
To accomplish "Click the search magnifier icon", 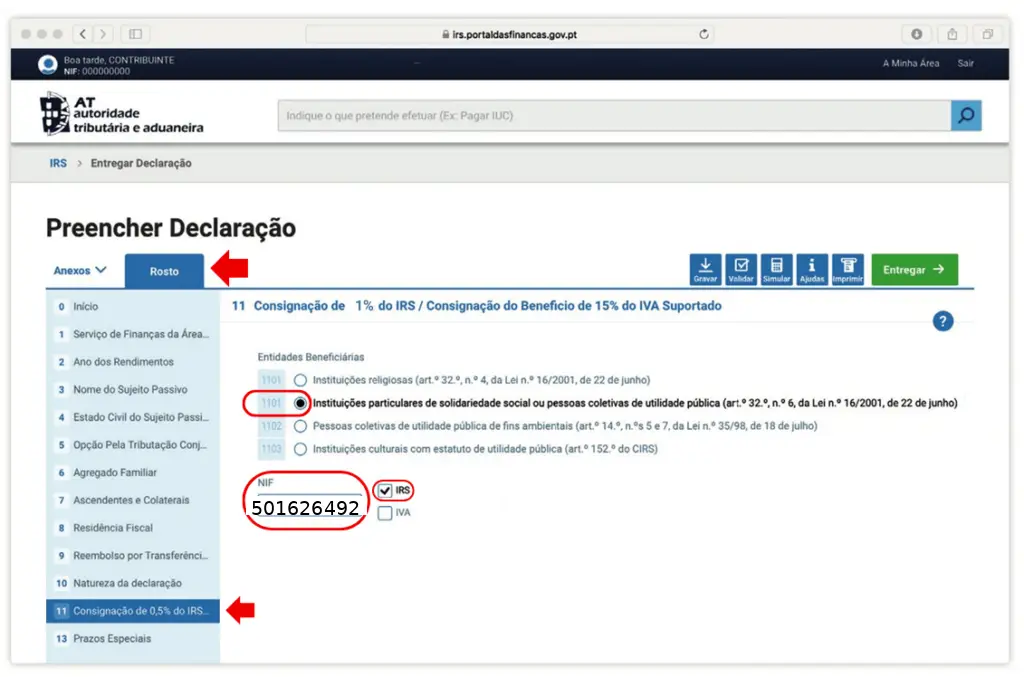I will [965, 115].
